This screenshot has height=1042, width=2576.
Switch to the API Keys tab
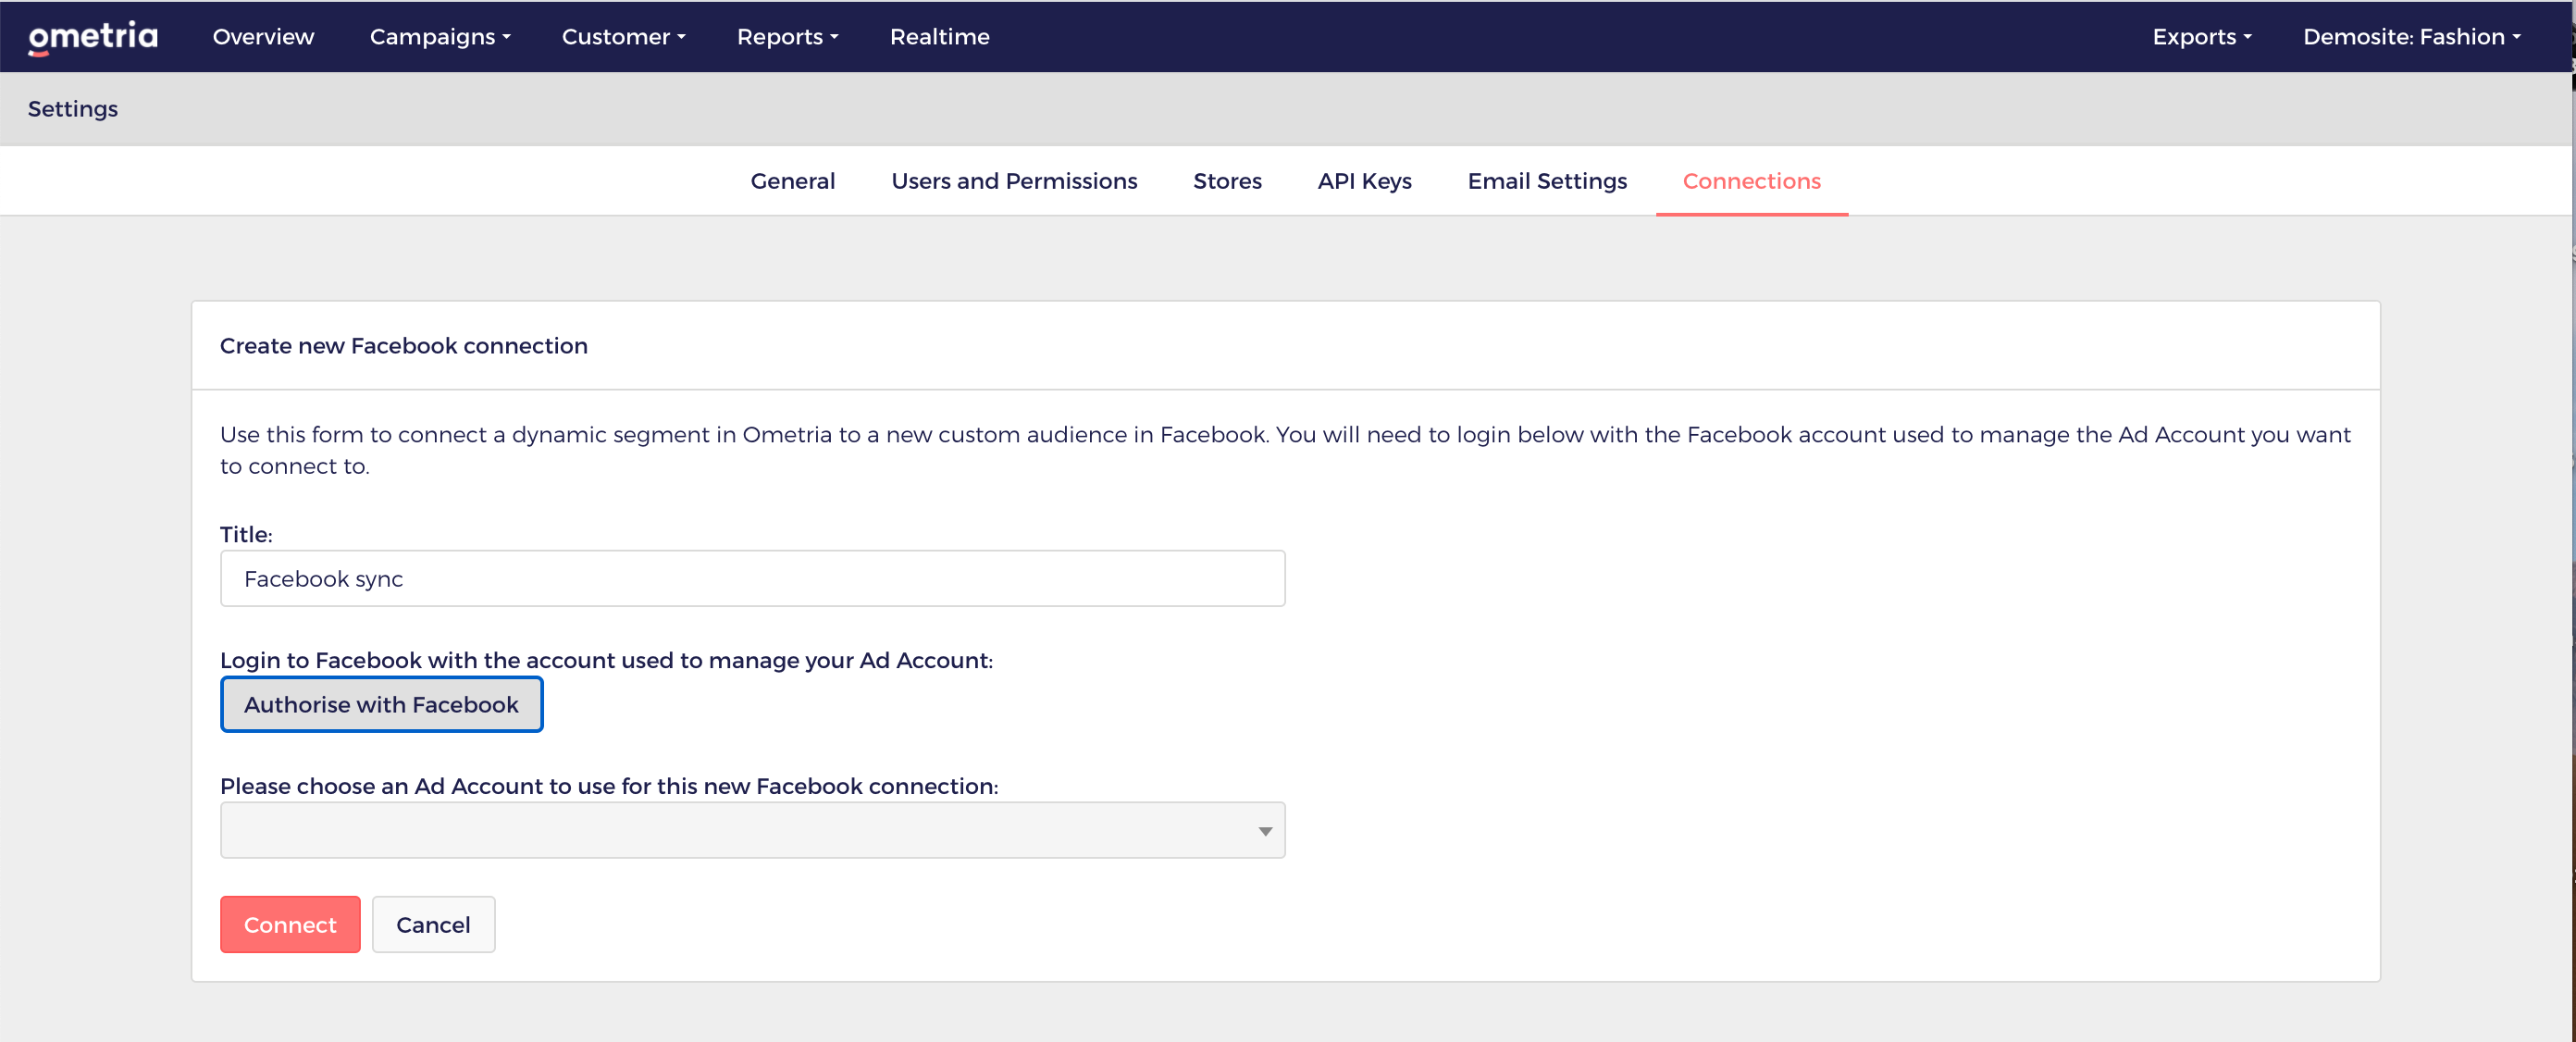coord(1364,181)
